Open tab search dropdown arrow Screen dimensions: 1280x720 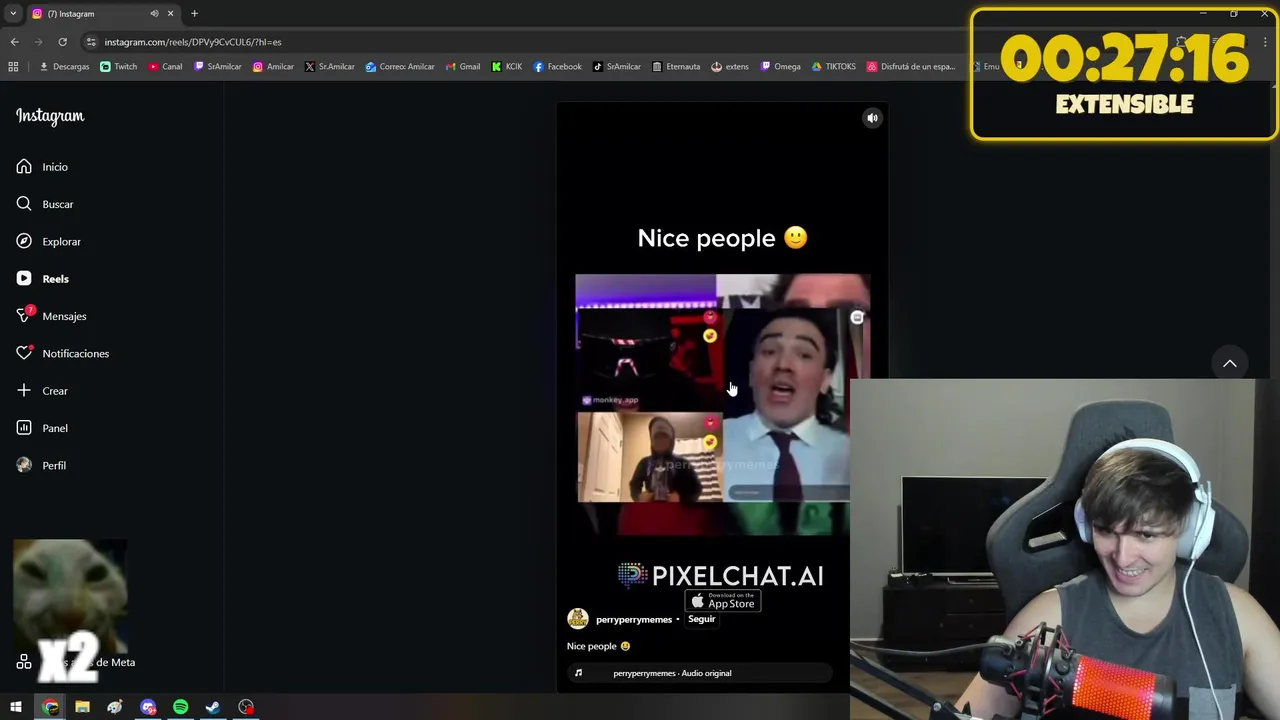coord(13,13)
